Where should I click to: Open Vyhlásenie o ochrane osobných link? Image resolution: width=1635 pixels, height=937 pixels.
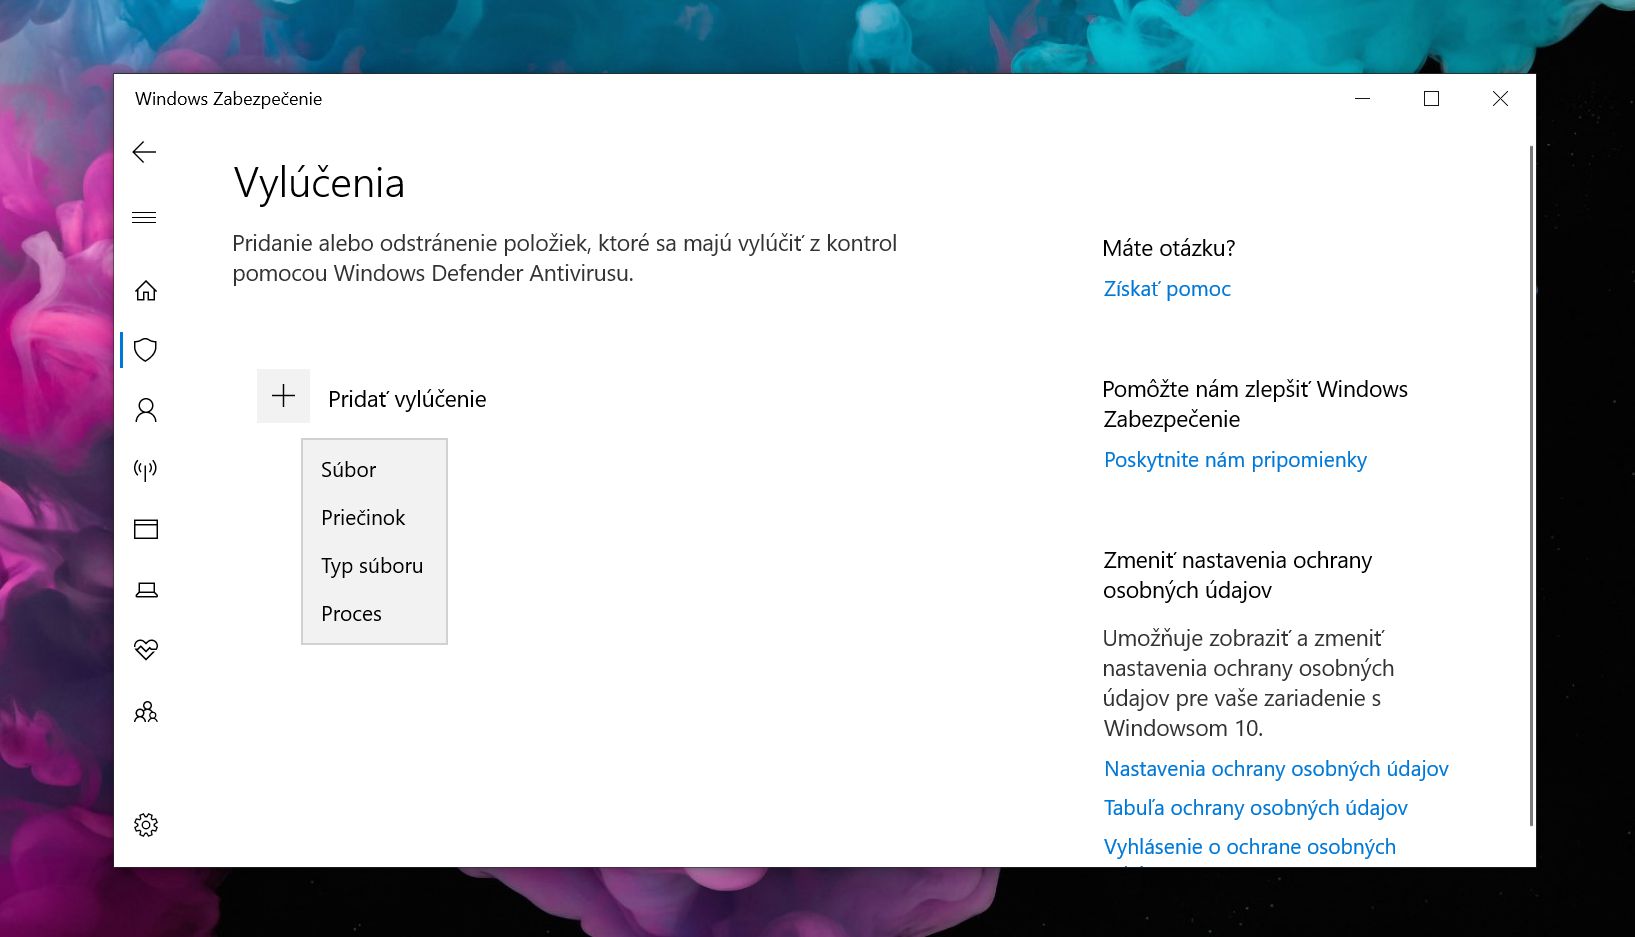pos(1249,847)
